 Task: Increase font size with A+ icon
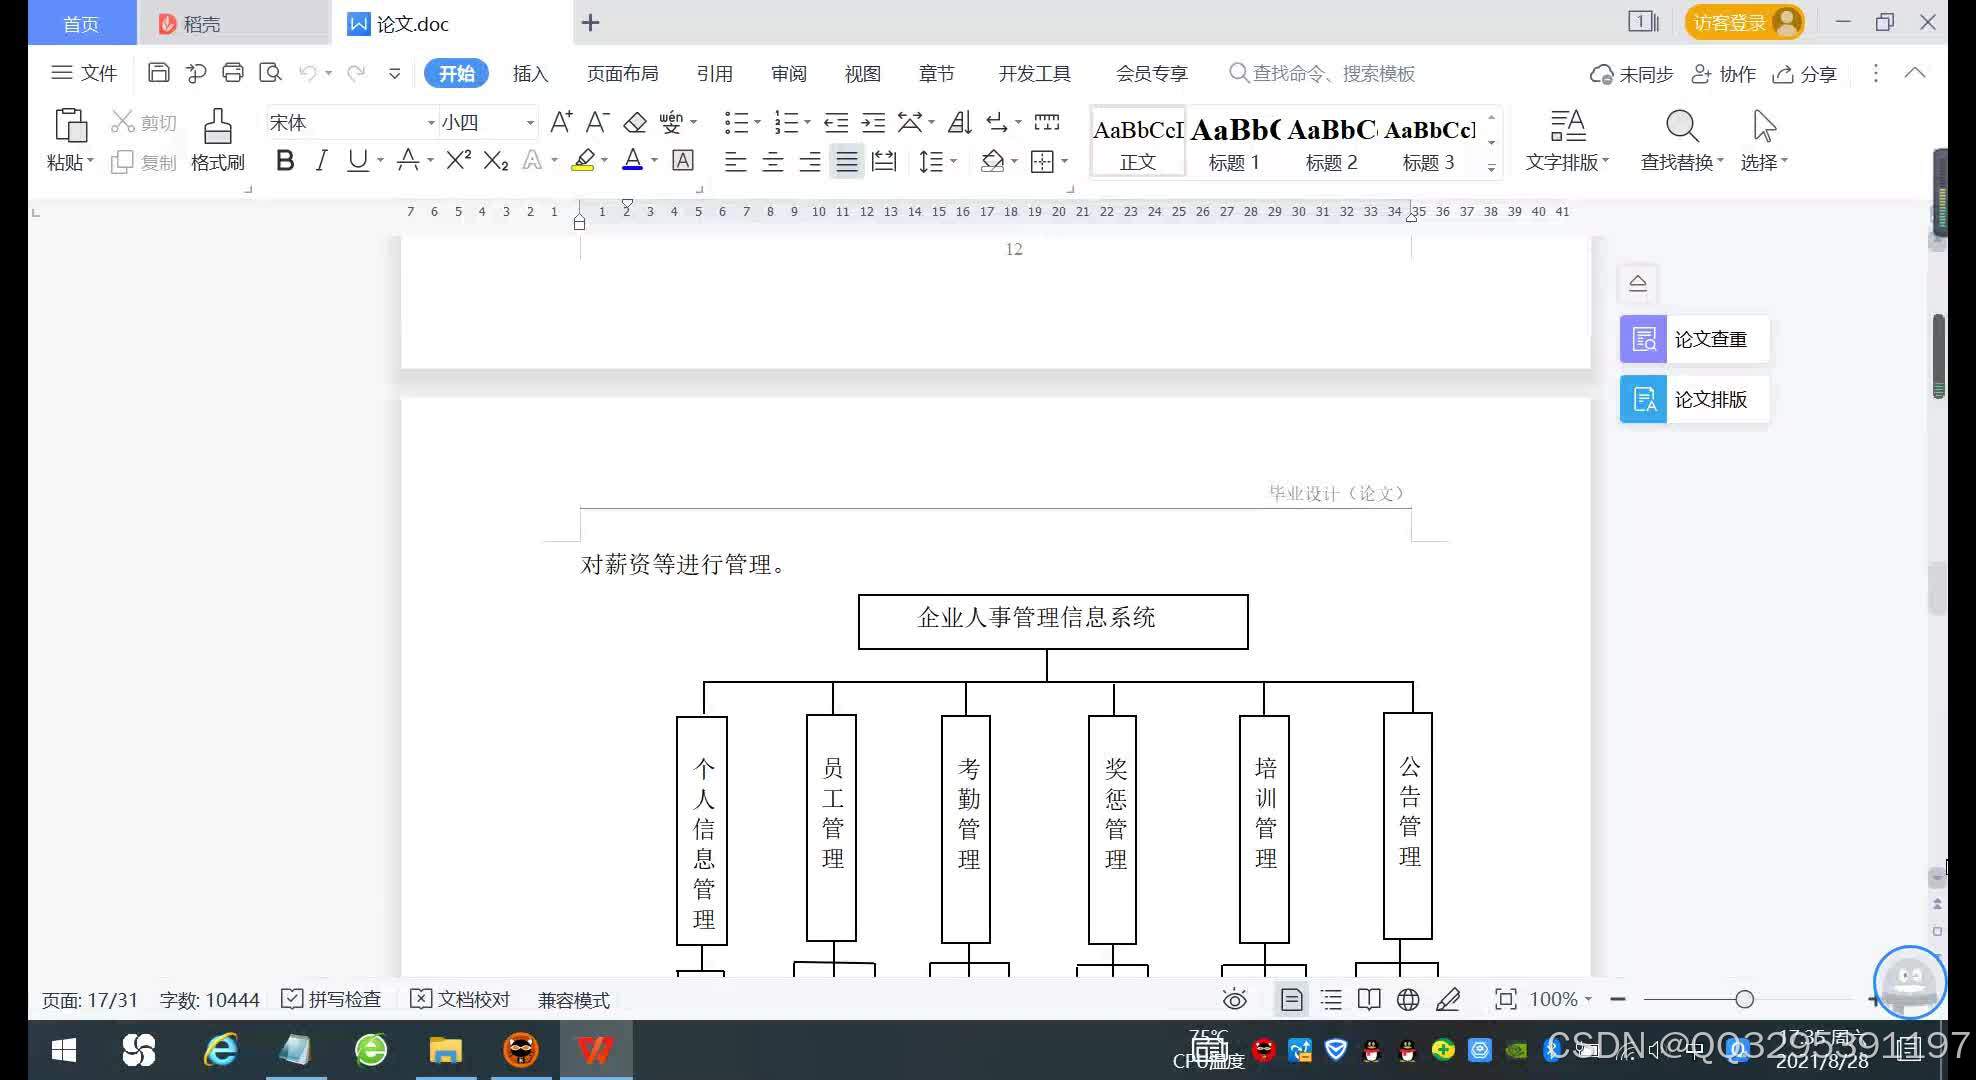[x=561, y=122]
